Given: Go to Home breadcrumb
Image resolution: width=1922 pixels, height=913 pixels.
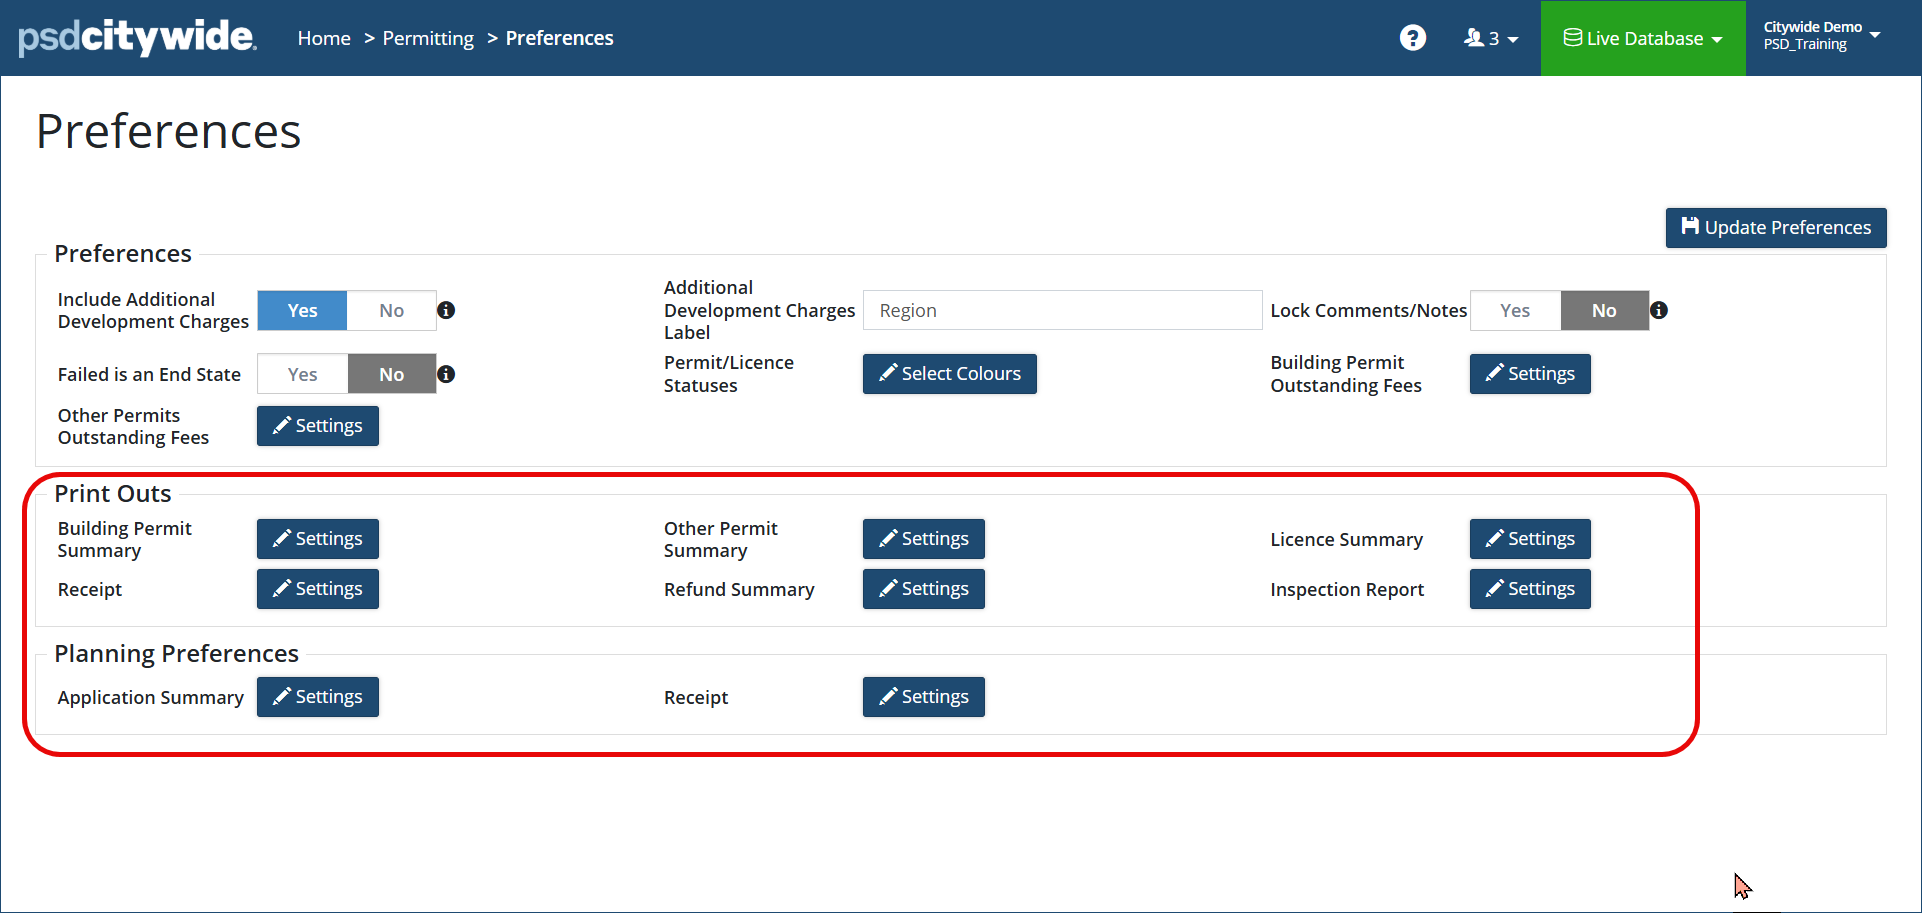Looking at the screenshot, I should pos(324,38).
